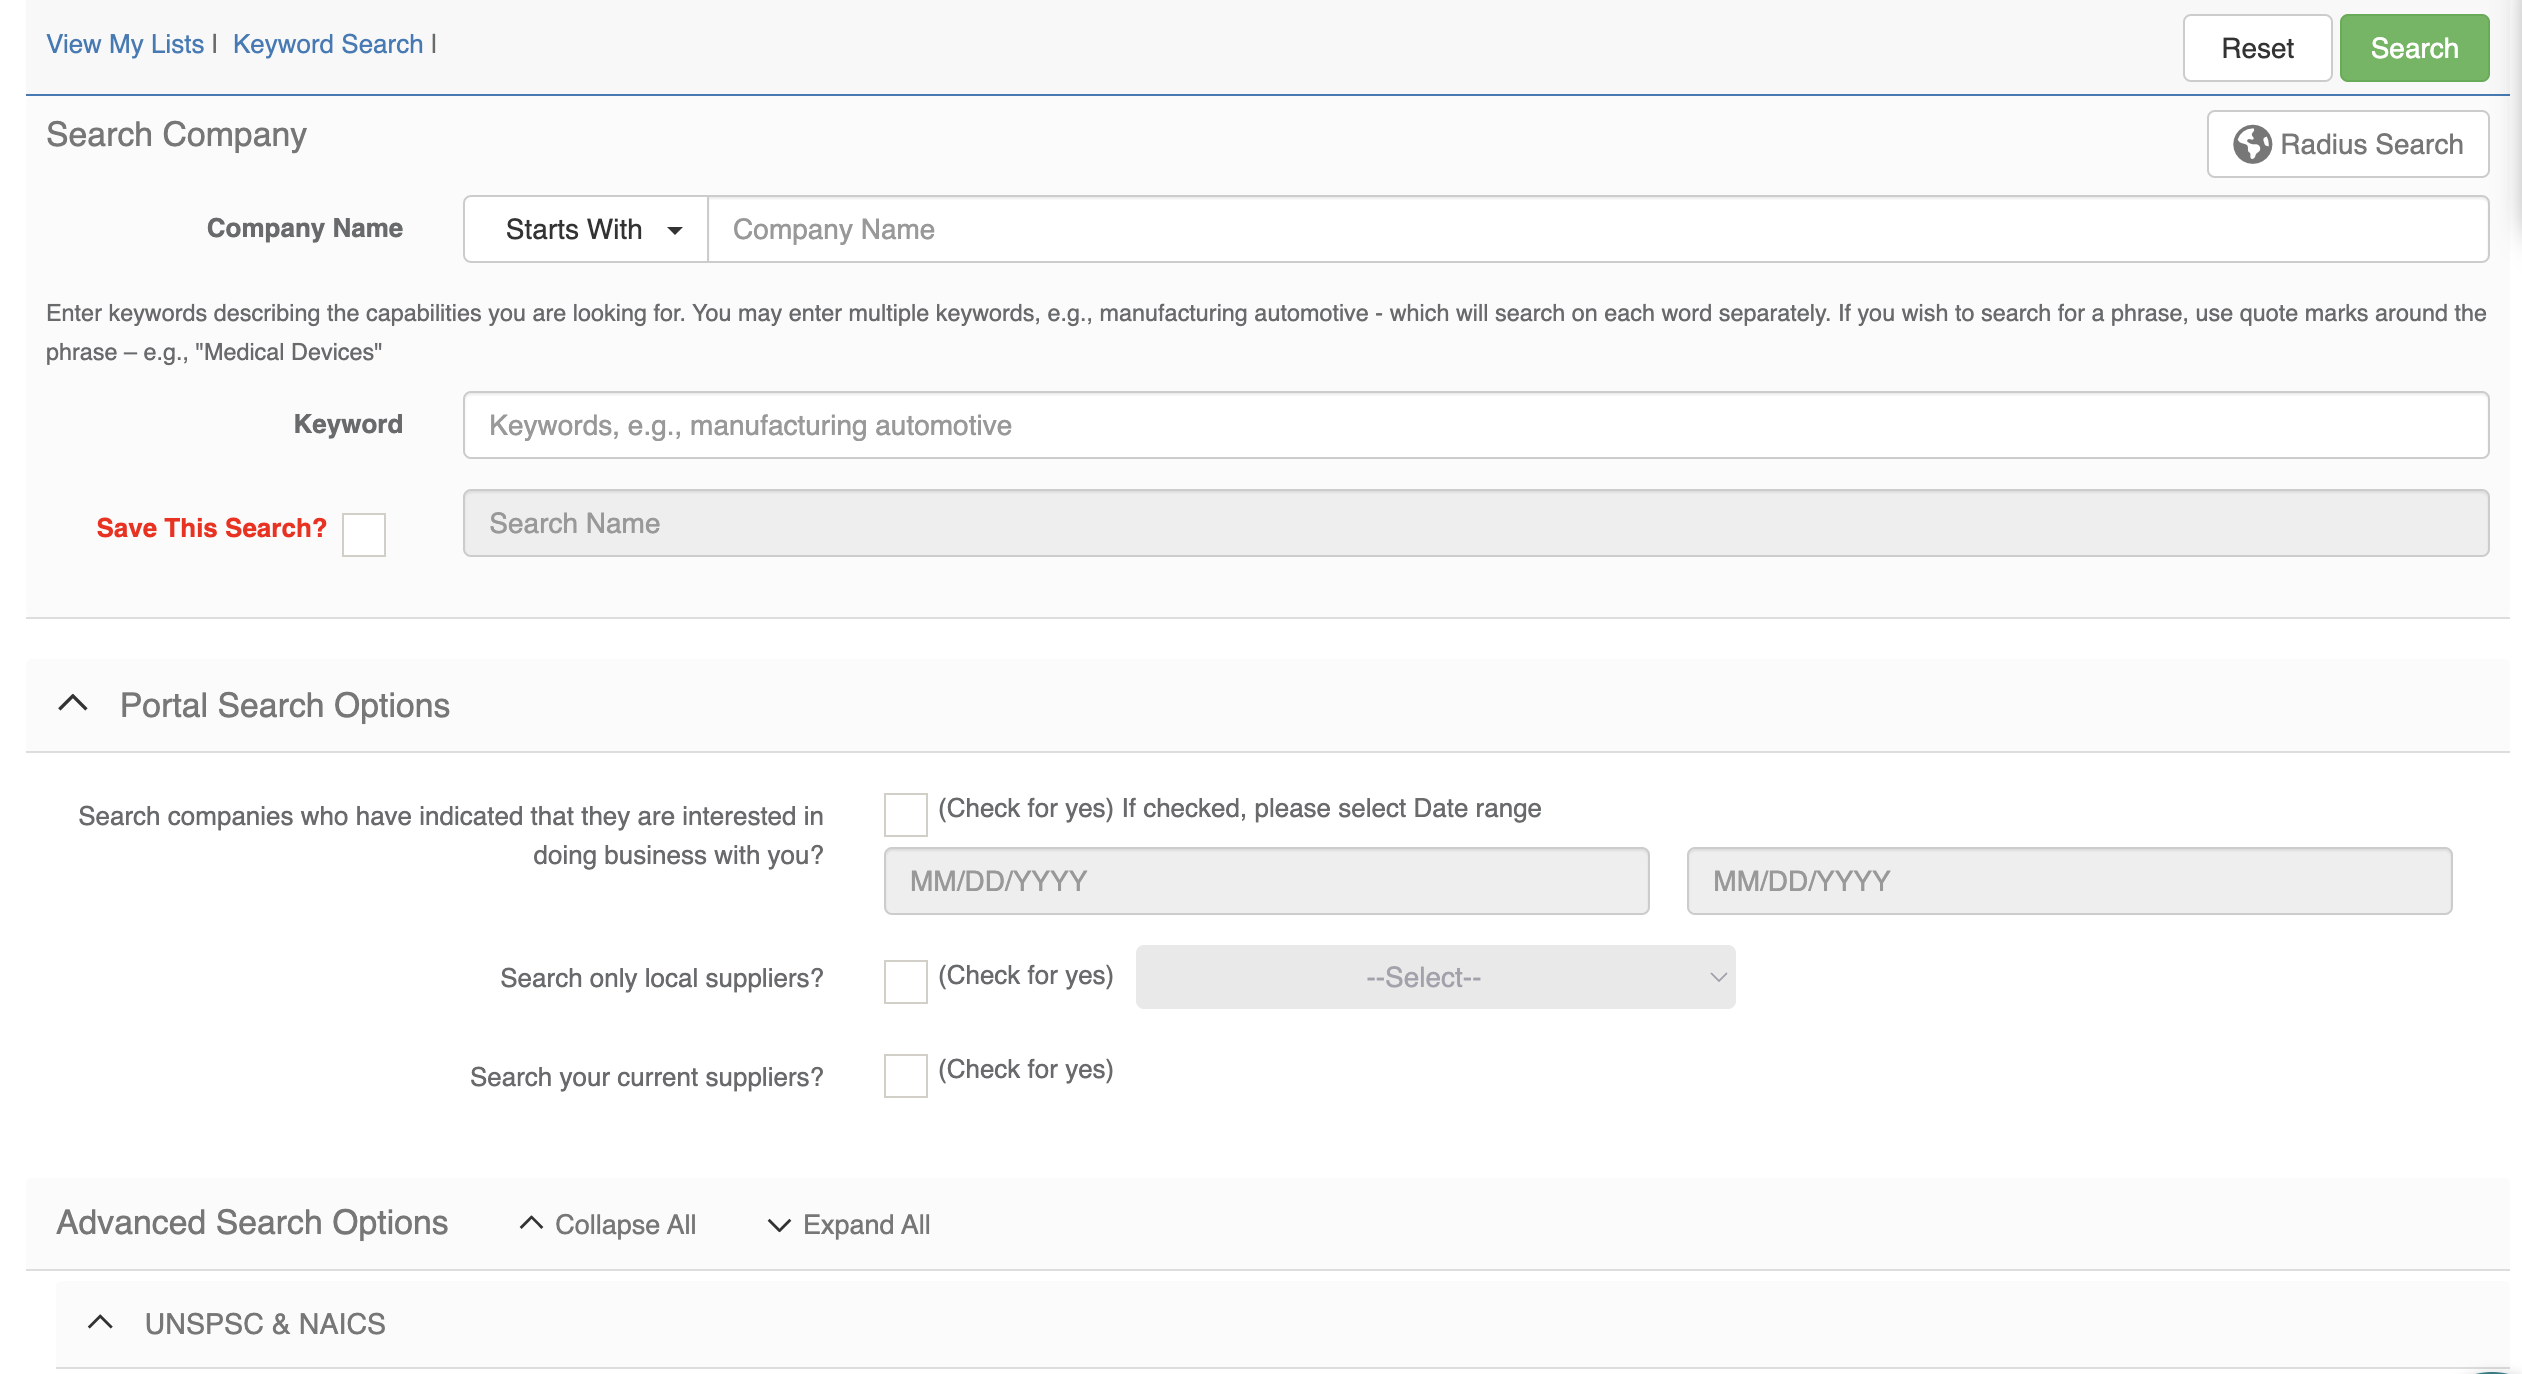Check the interested-in-doing-business option

[x=904, y=814]
